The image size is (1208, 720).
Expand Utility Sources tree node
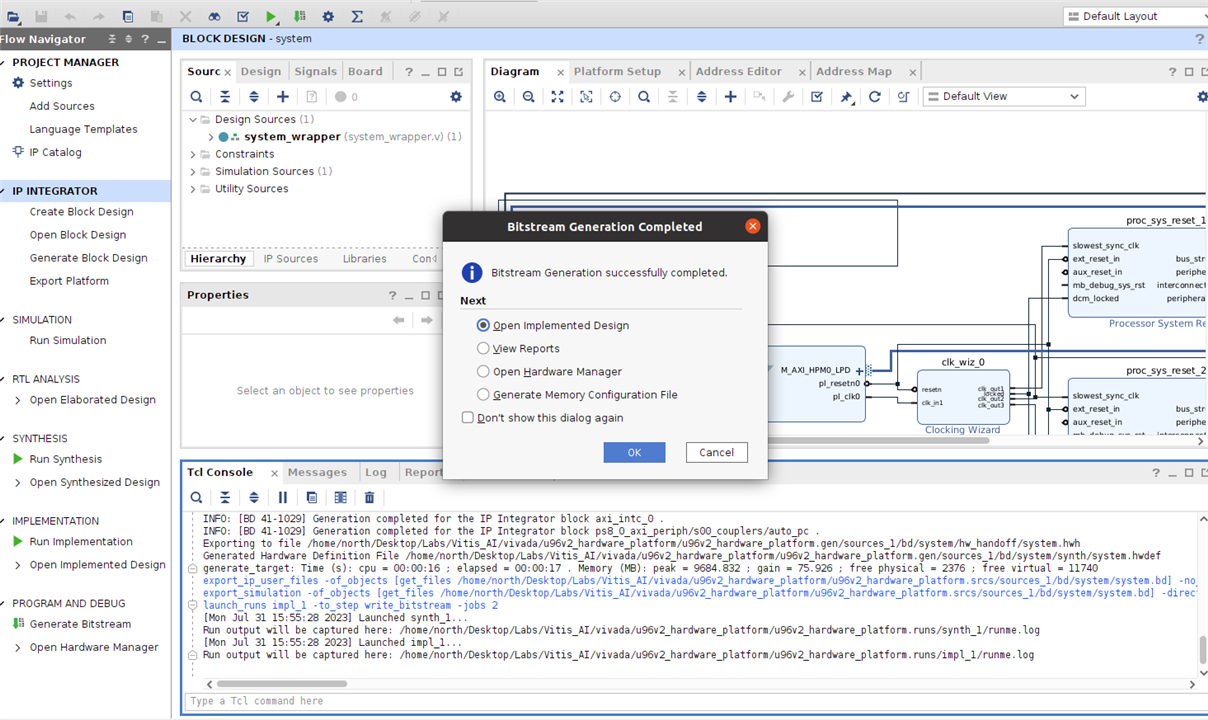coord(193,189)
